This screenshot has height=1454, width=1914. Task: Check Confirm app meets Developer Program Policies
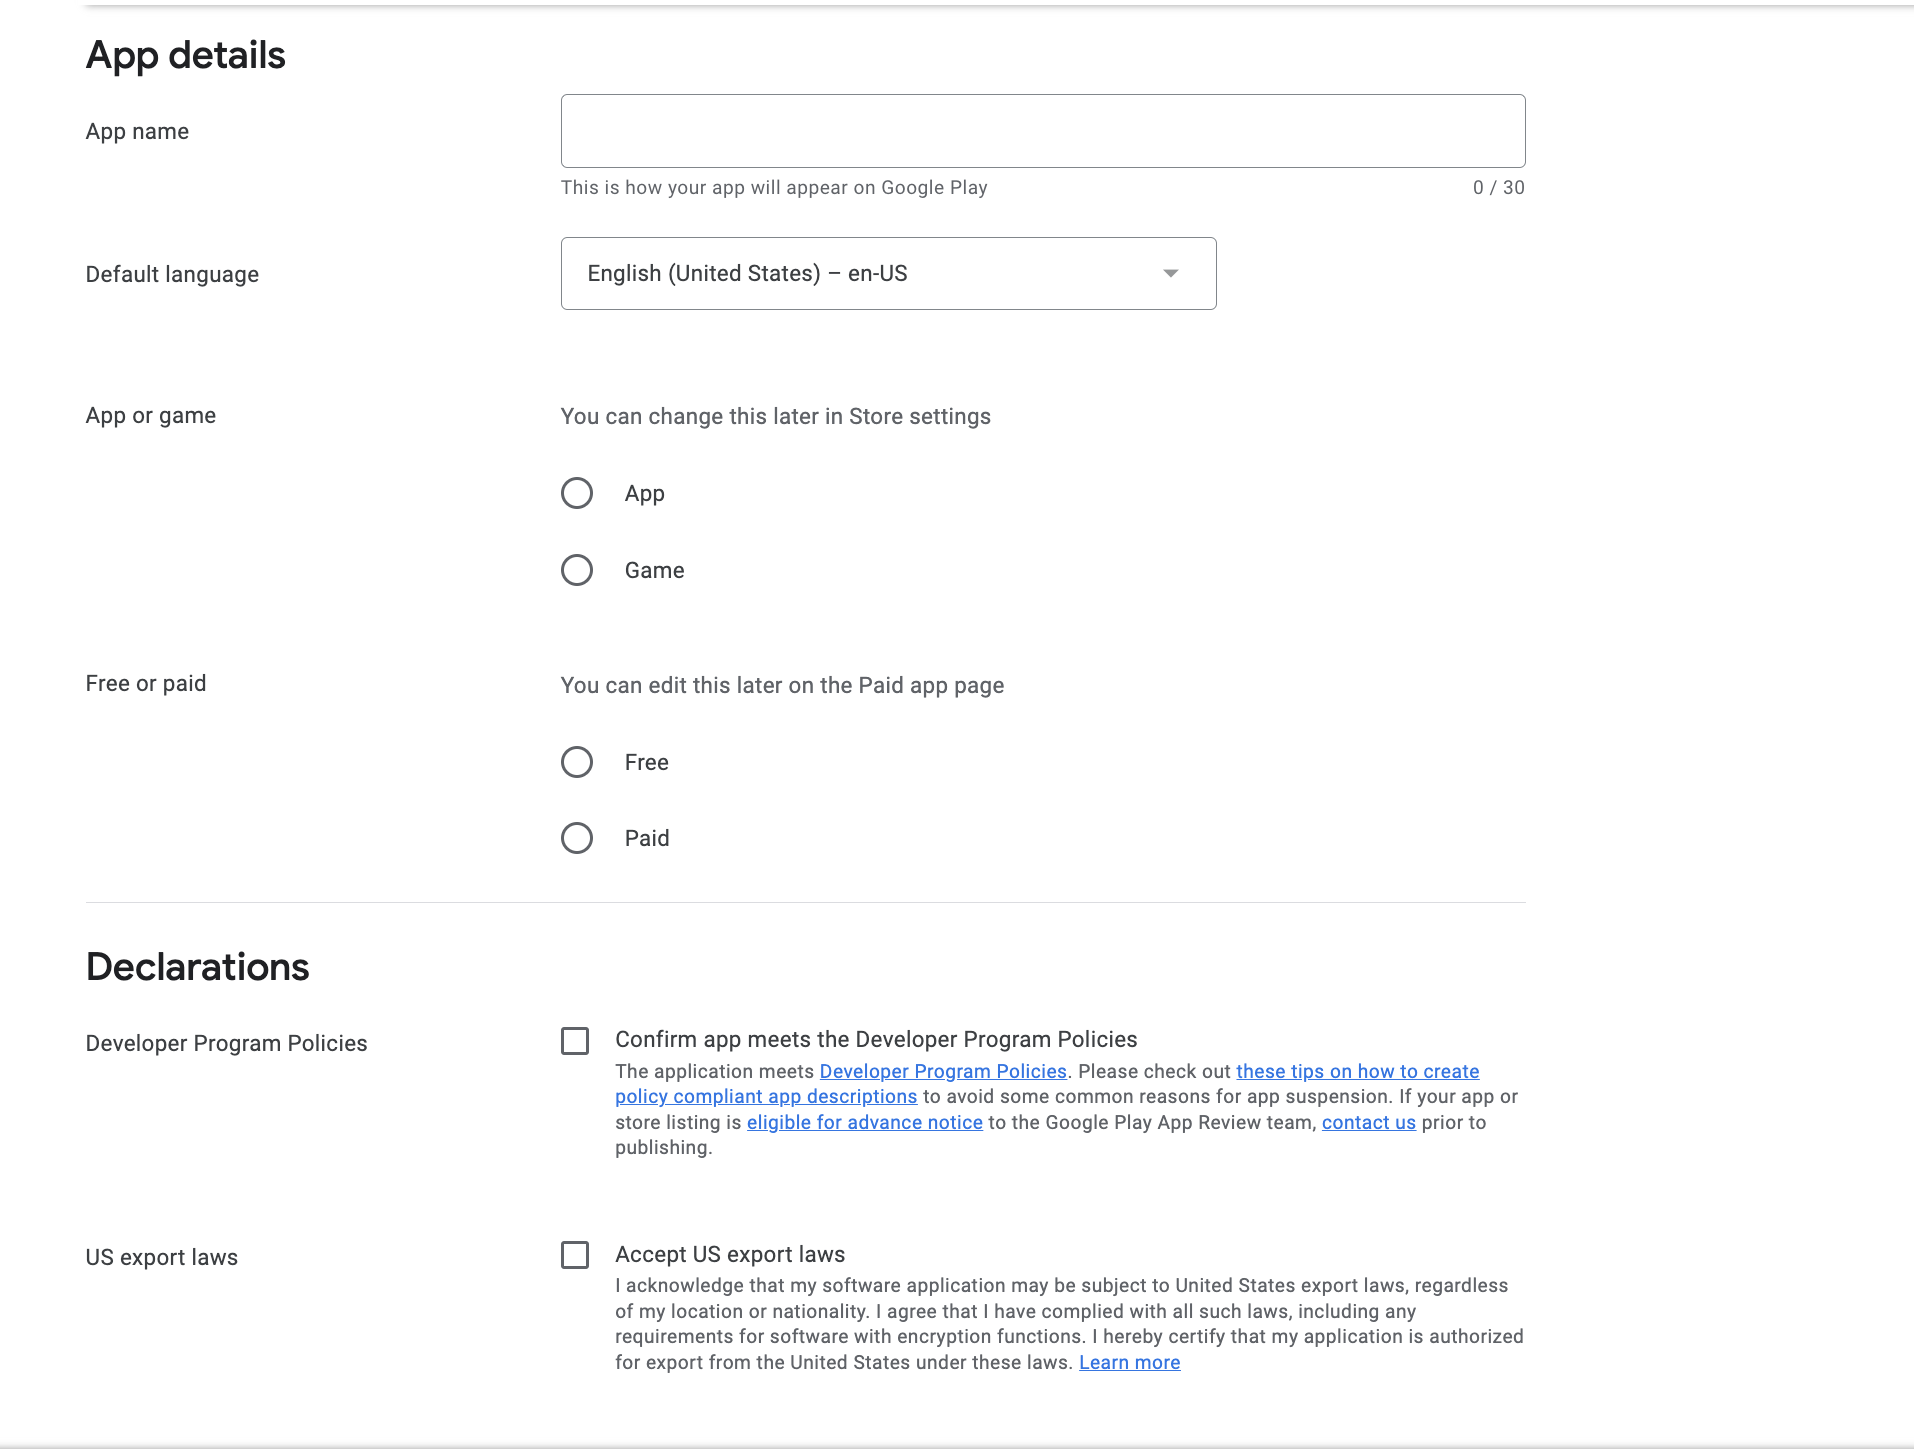click(575, 1041)
